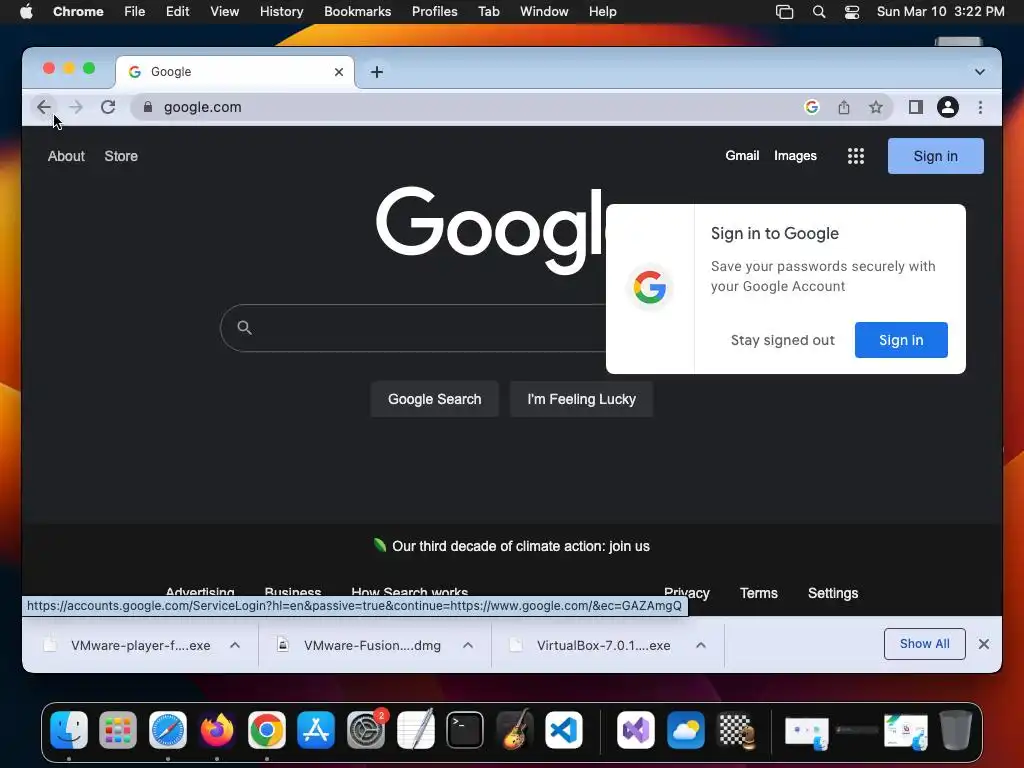This screenshot has height=768, width=1024.
Task: Choose Stay signed out
Action: tap(782, 340)
